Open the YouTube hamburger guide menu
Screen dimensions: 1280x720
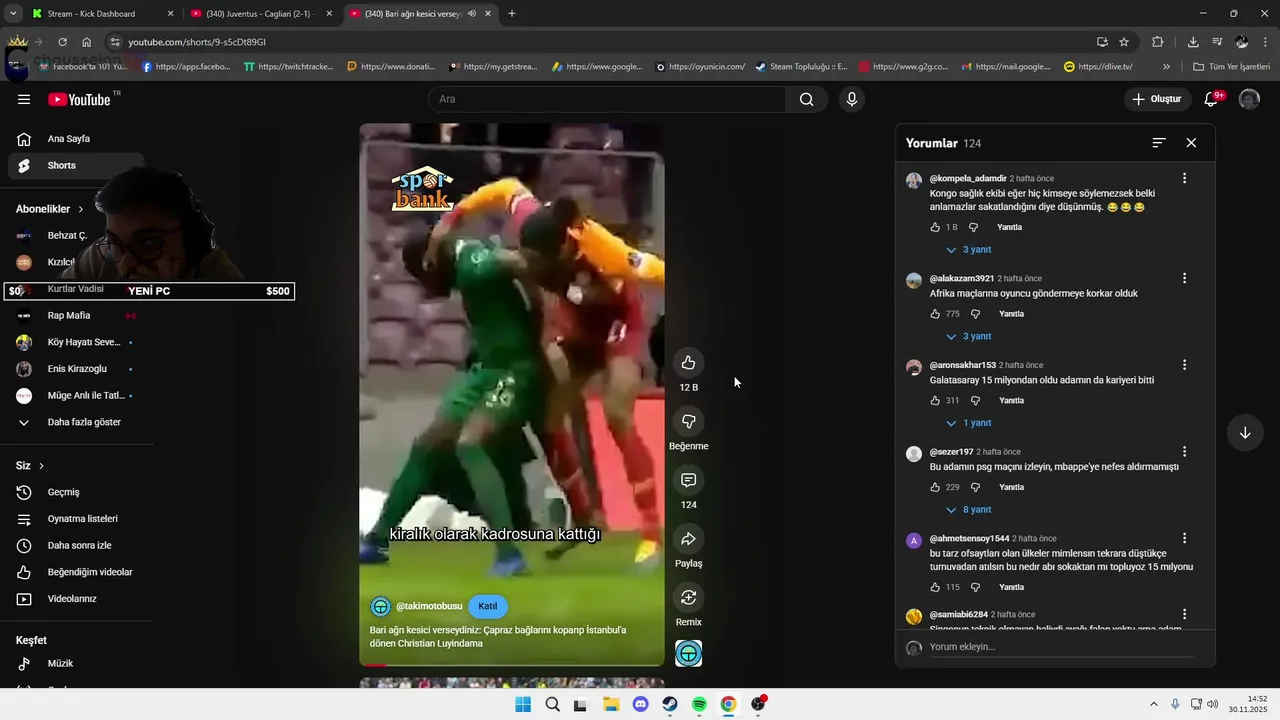(24, 99)
